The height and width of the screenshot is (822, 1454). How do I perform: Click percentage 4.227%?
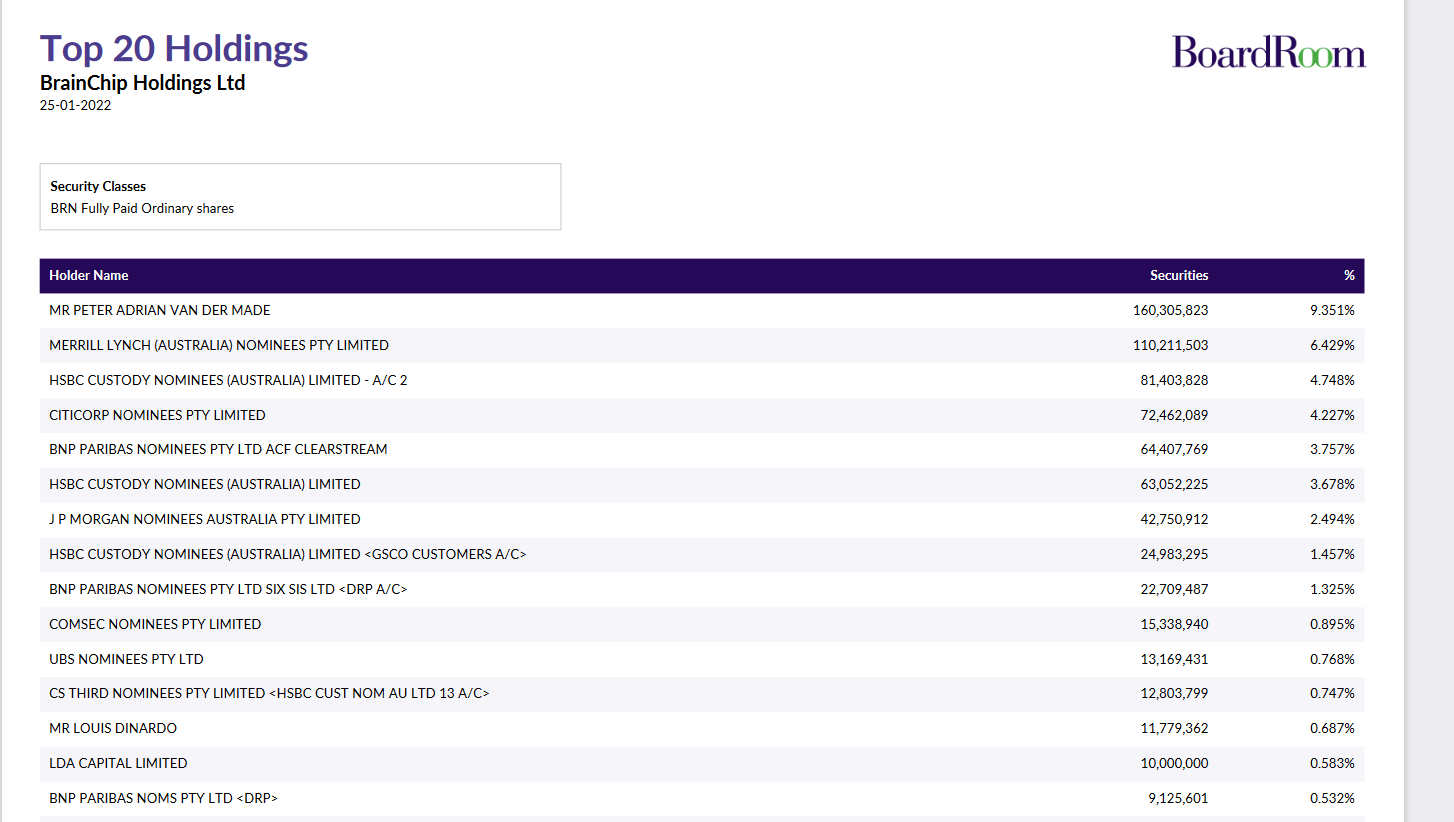tap(1332, 415)
